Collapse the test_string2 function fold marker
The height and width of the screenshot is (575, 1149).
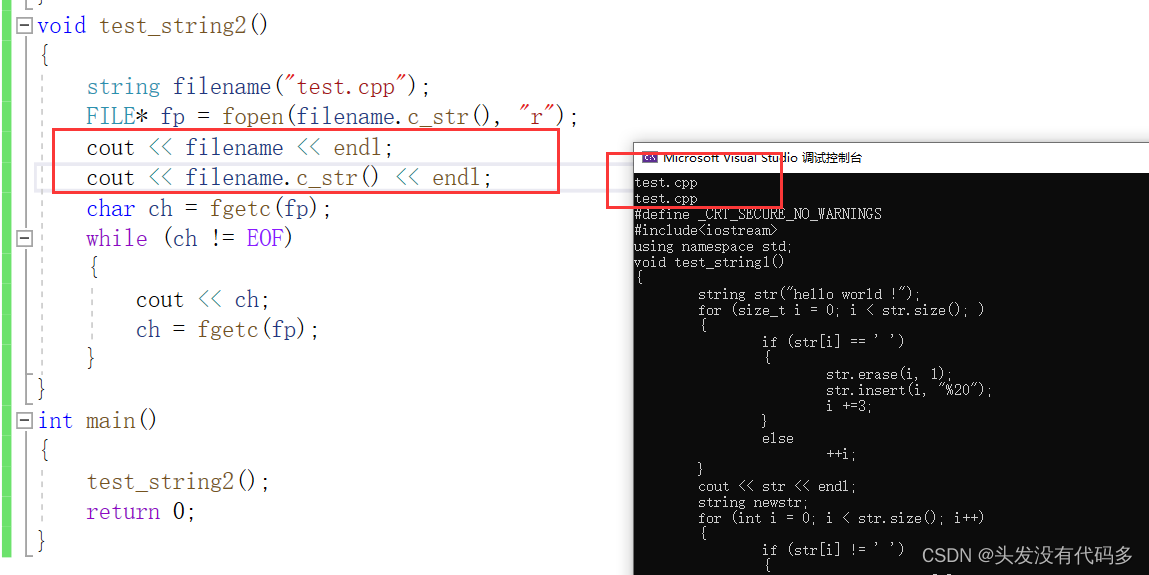point(25,26)
